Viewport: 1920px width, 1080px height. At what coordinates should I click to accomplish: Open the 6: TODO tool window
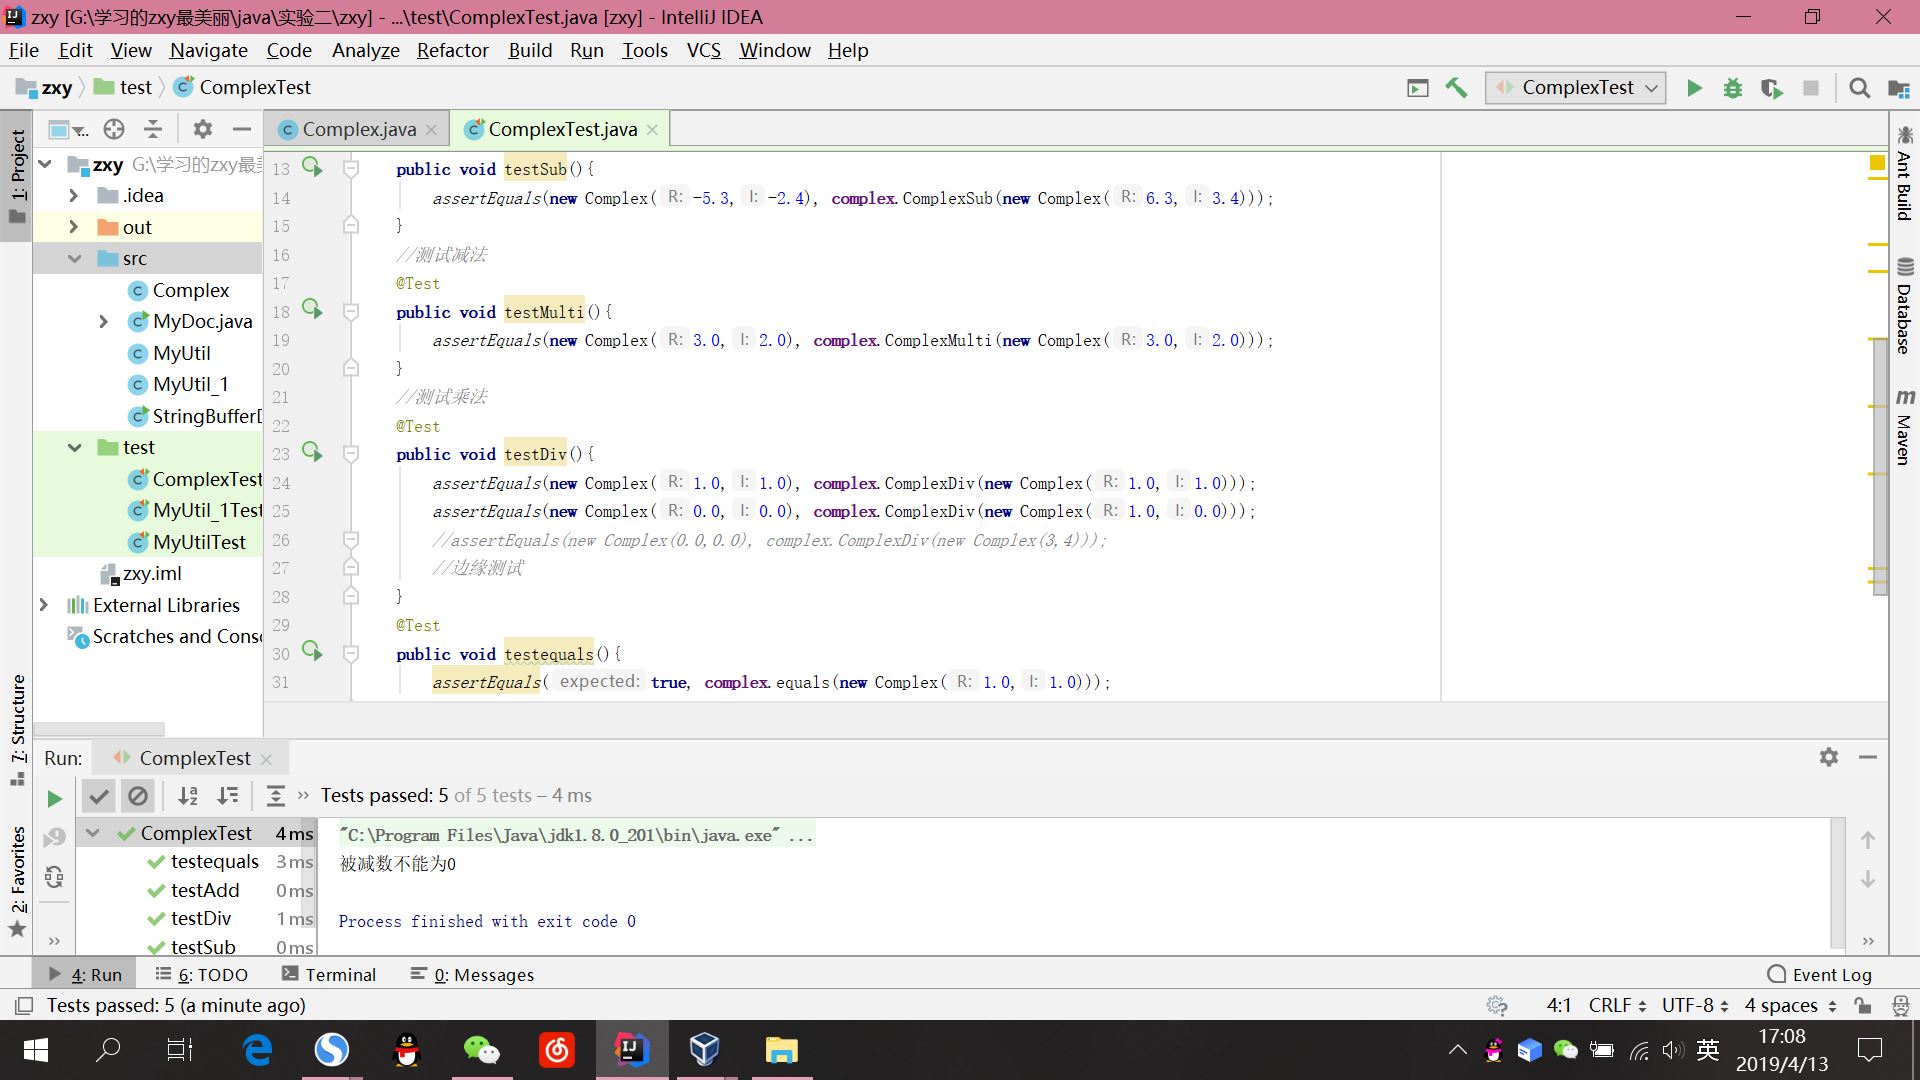pyautogui.click(x=201, y=974)
